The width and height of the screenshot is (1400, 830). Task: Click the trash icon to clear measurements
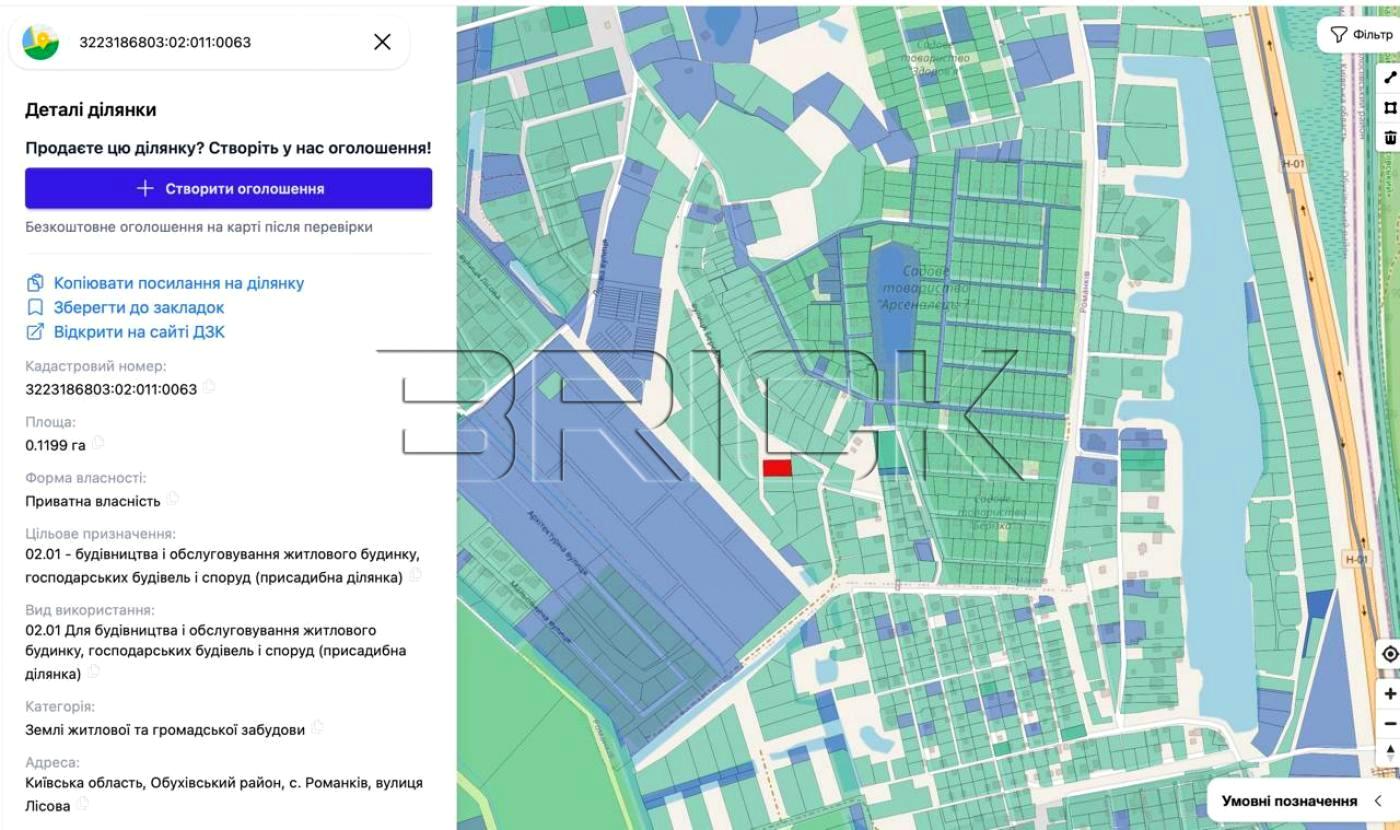(1390, 137)
